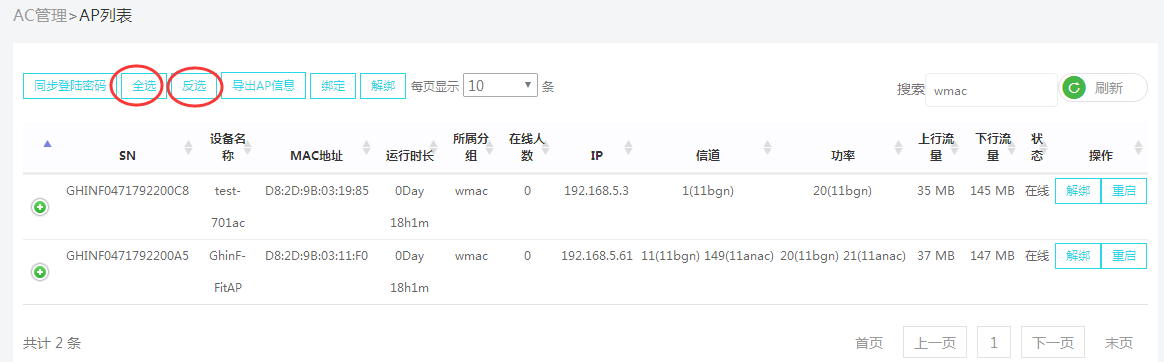
Task: Click serial number GHINF0471792200A5
Action: (x=127, y=256)
